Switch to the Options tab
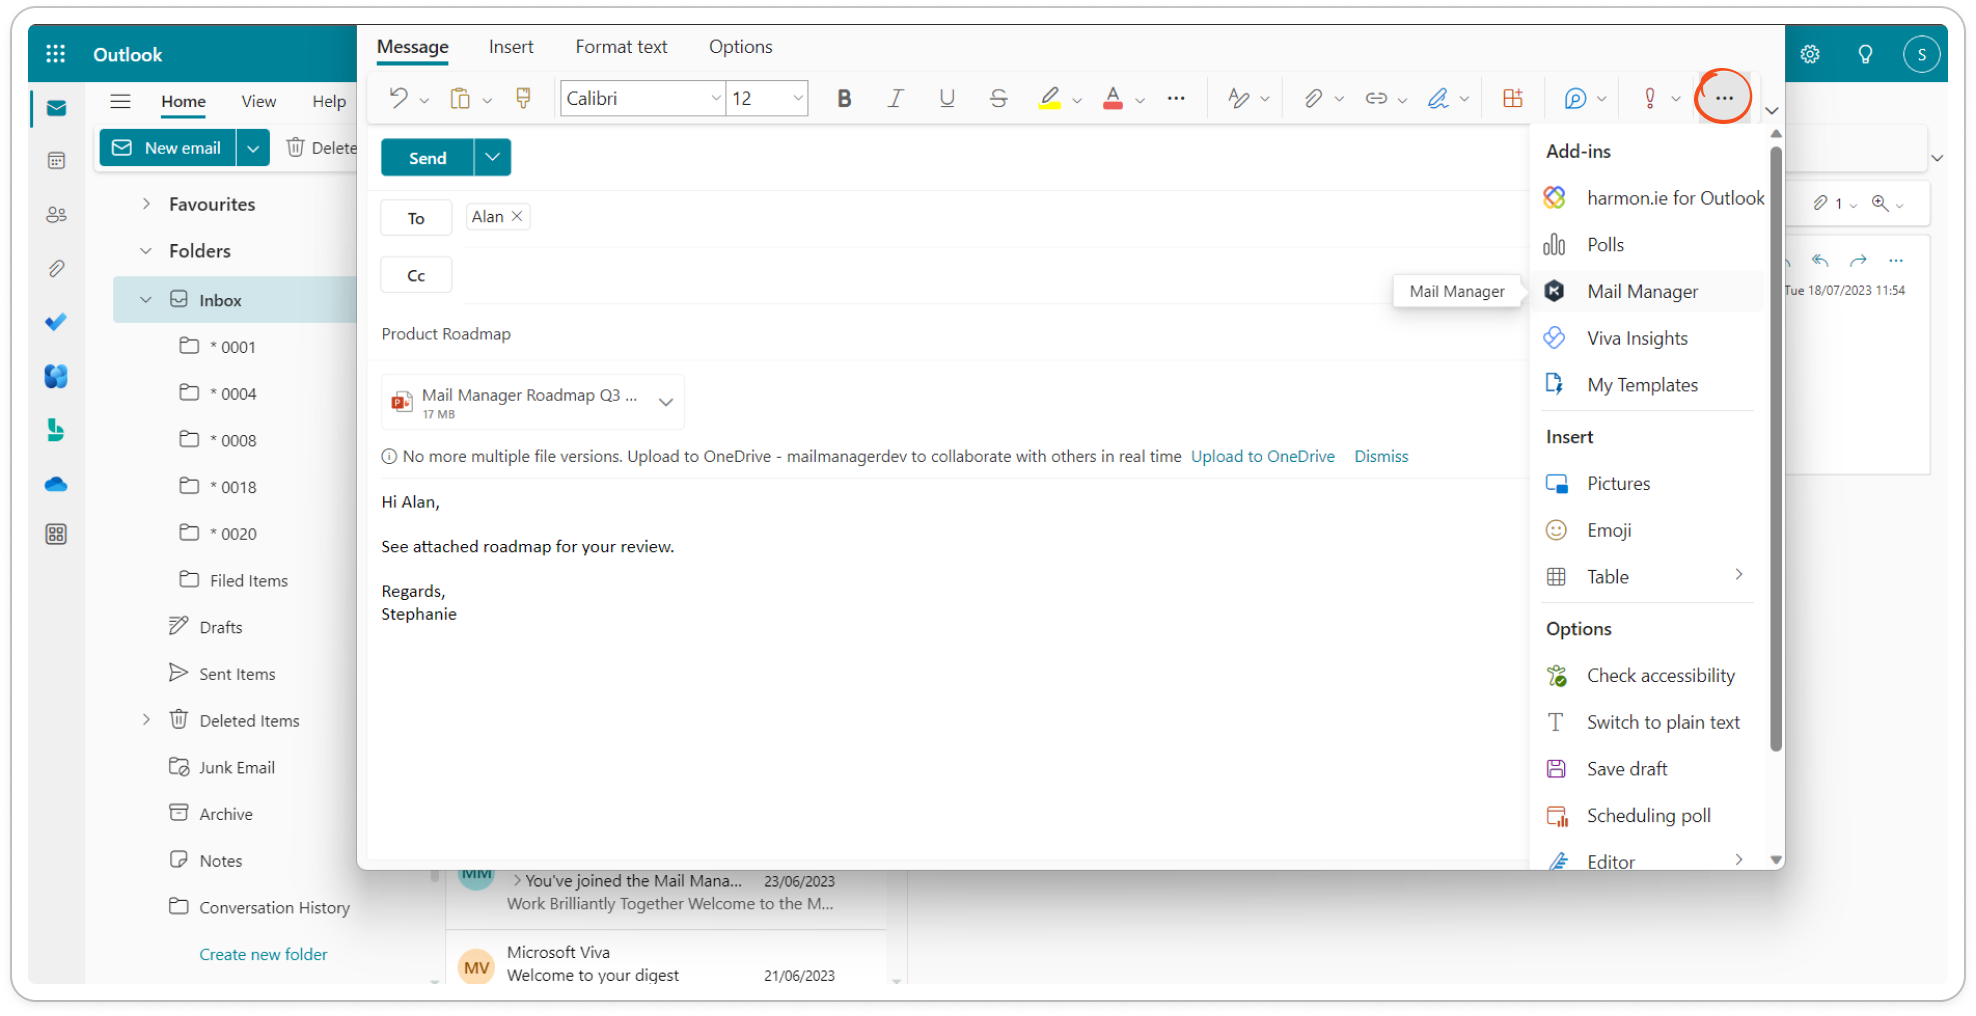Screen dimensions: 1976x1016 (x=740, y=47)
